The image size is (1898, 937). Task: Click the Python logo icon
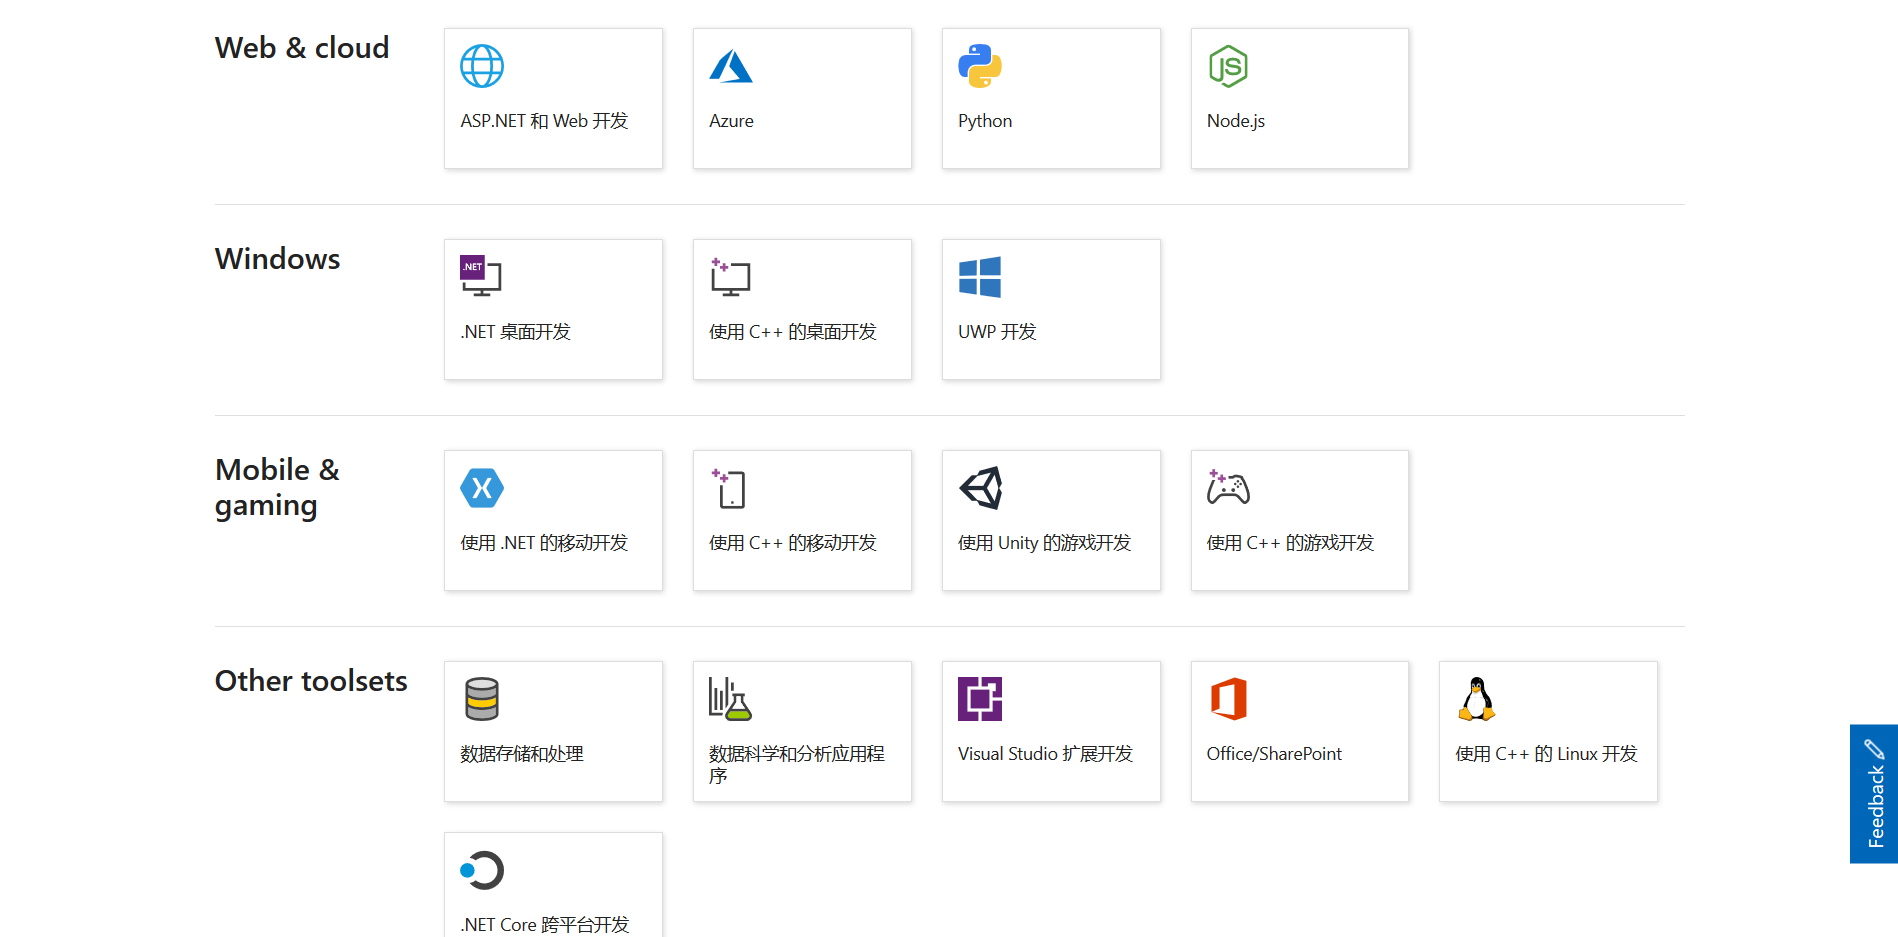click(980, 66)
